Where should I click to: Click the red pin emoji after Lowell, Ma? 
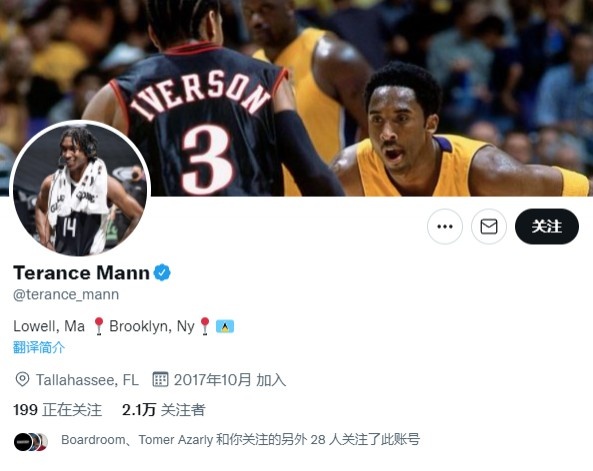99,326
